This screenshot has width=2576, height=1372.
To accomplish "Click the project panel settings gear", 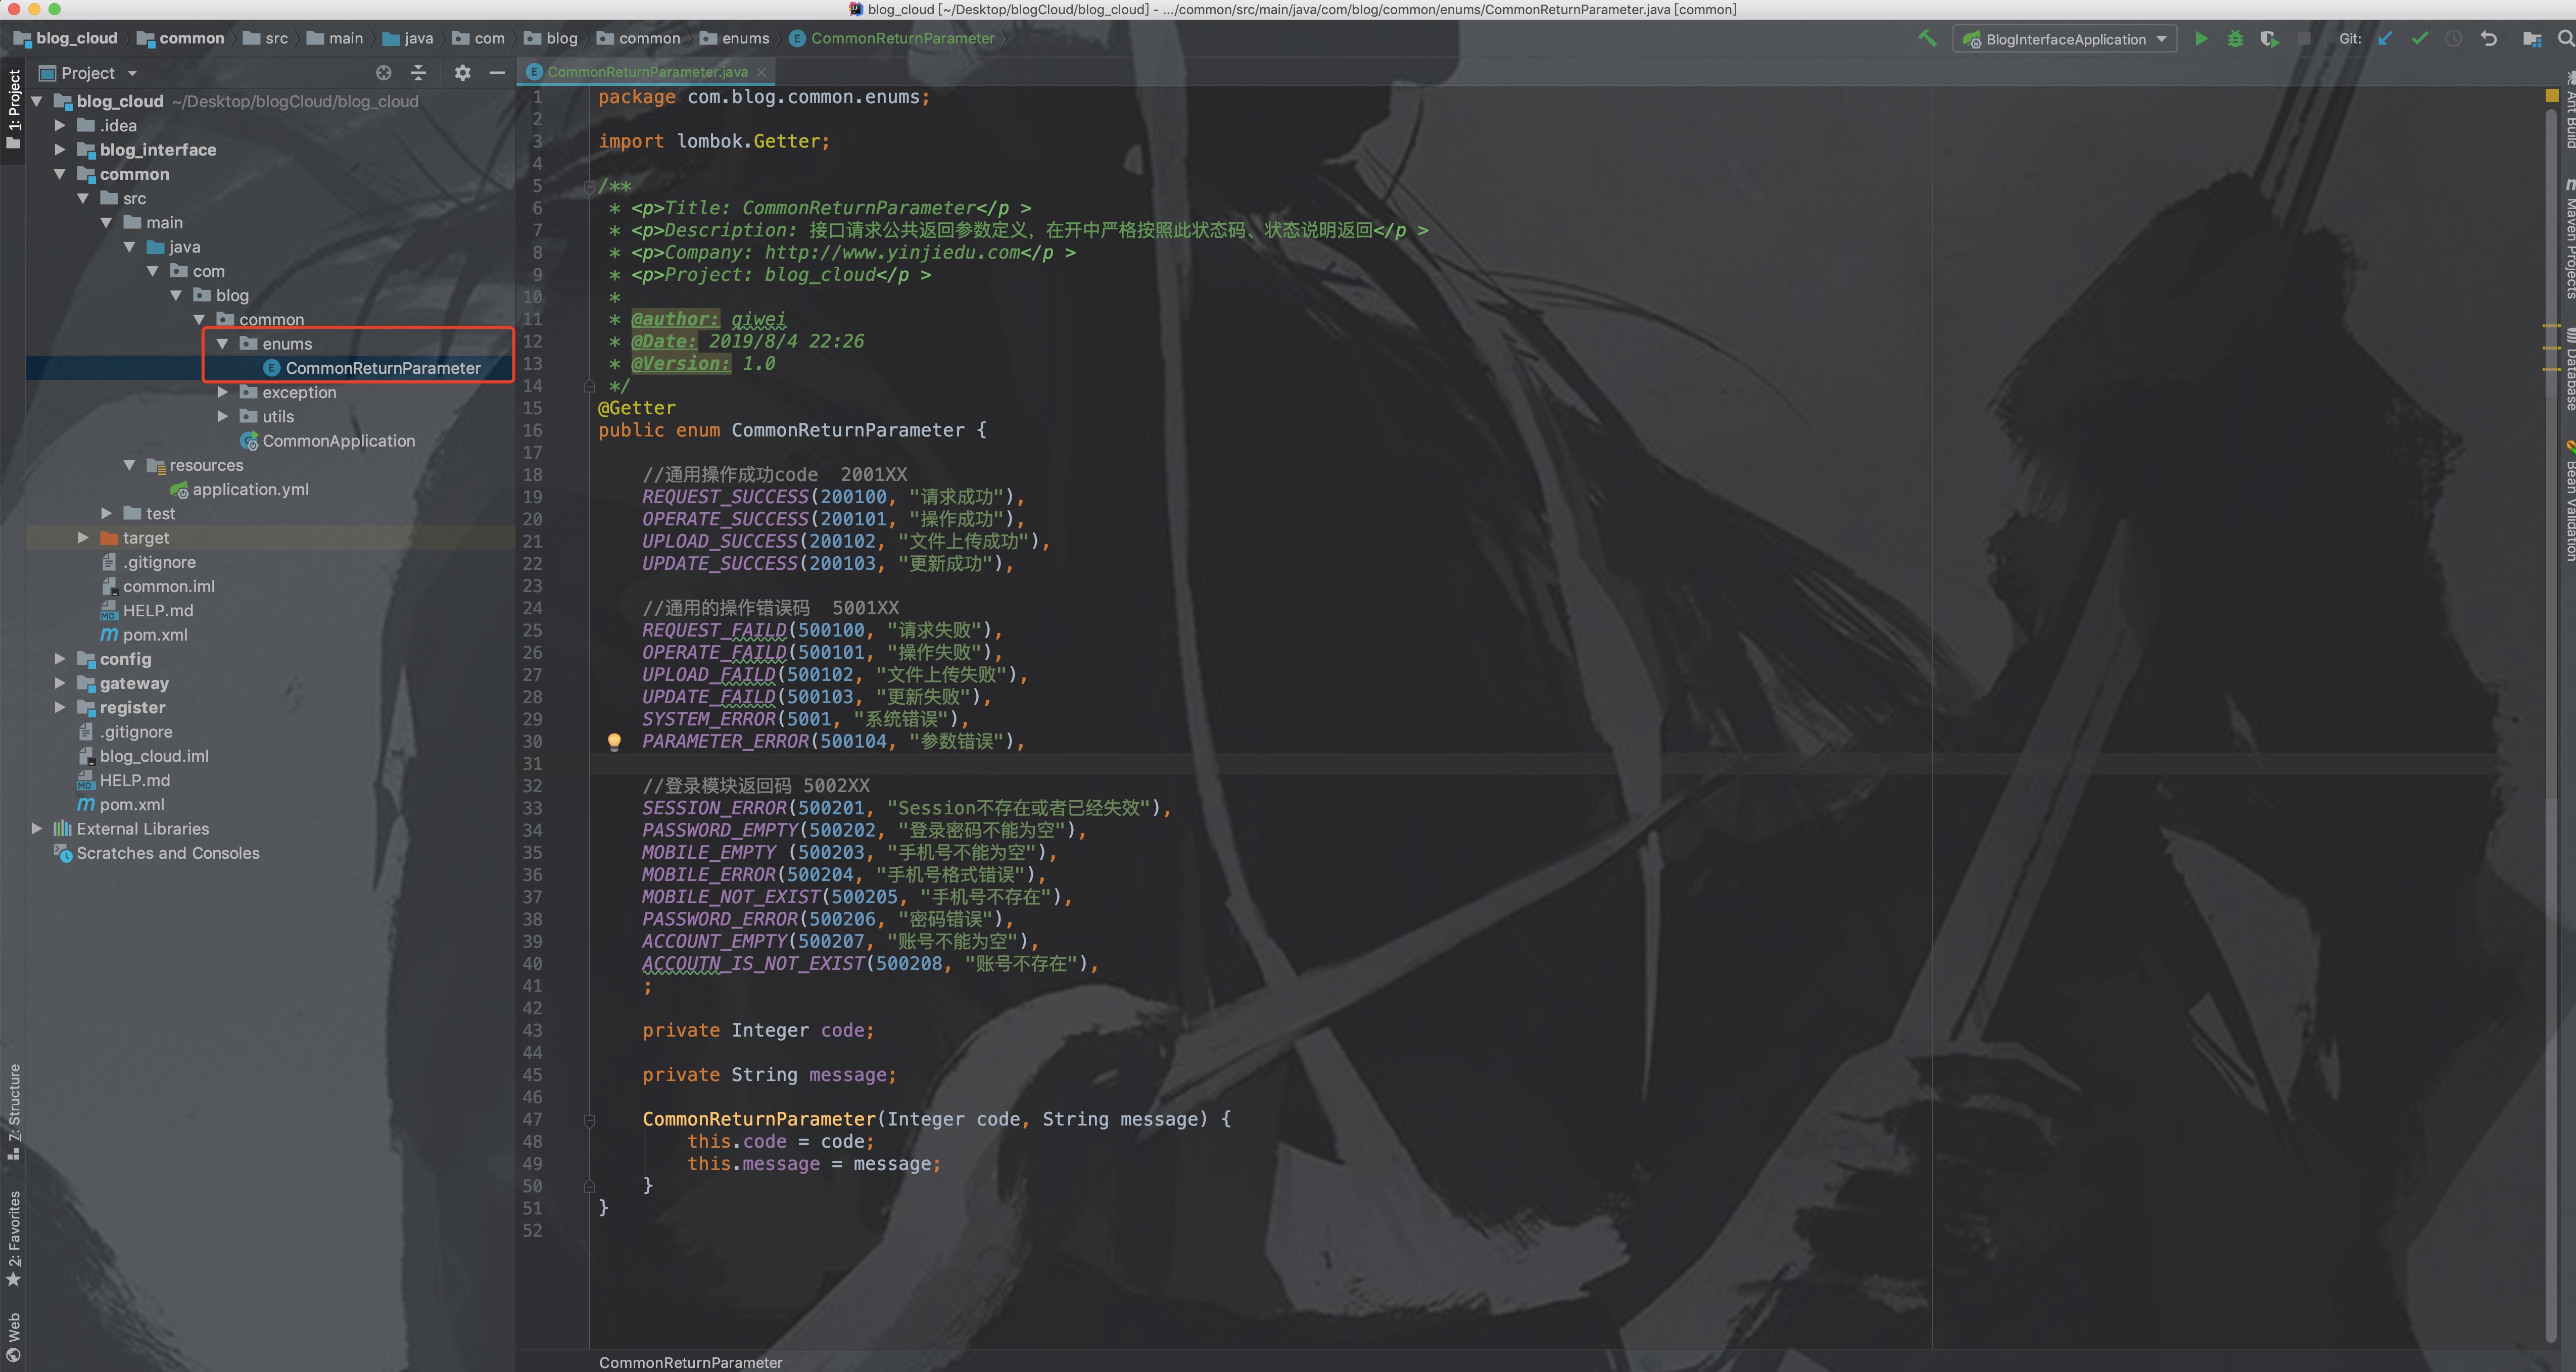I will coord(462,73).
